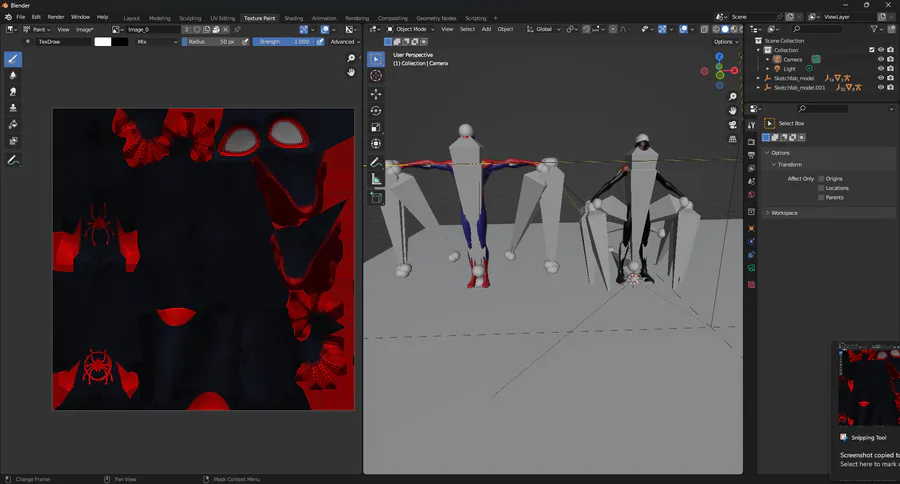
Task: Switch to the Shading workspace tab
Action: coord(293,18)
